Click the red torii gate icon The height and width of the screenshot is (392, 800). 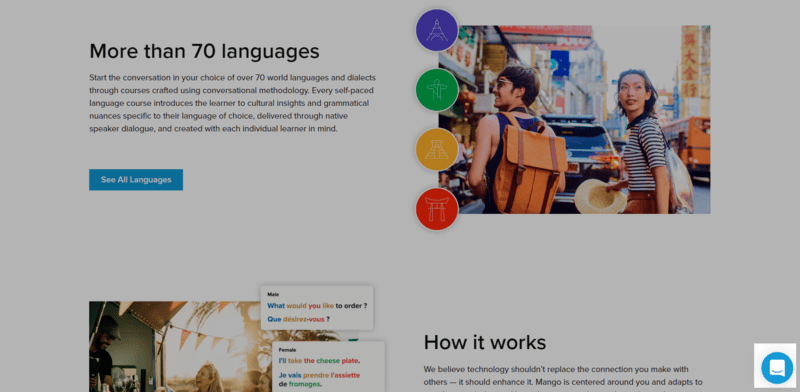437,209
